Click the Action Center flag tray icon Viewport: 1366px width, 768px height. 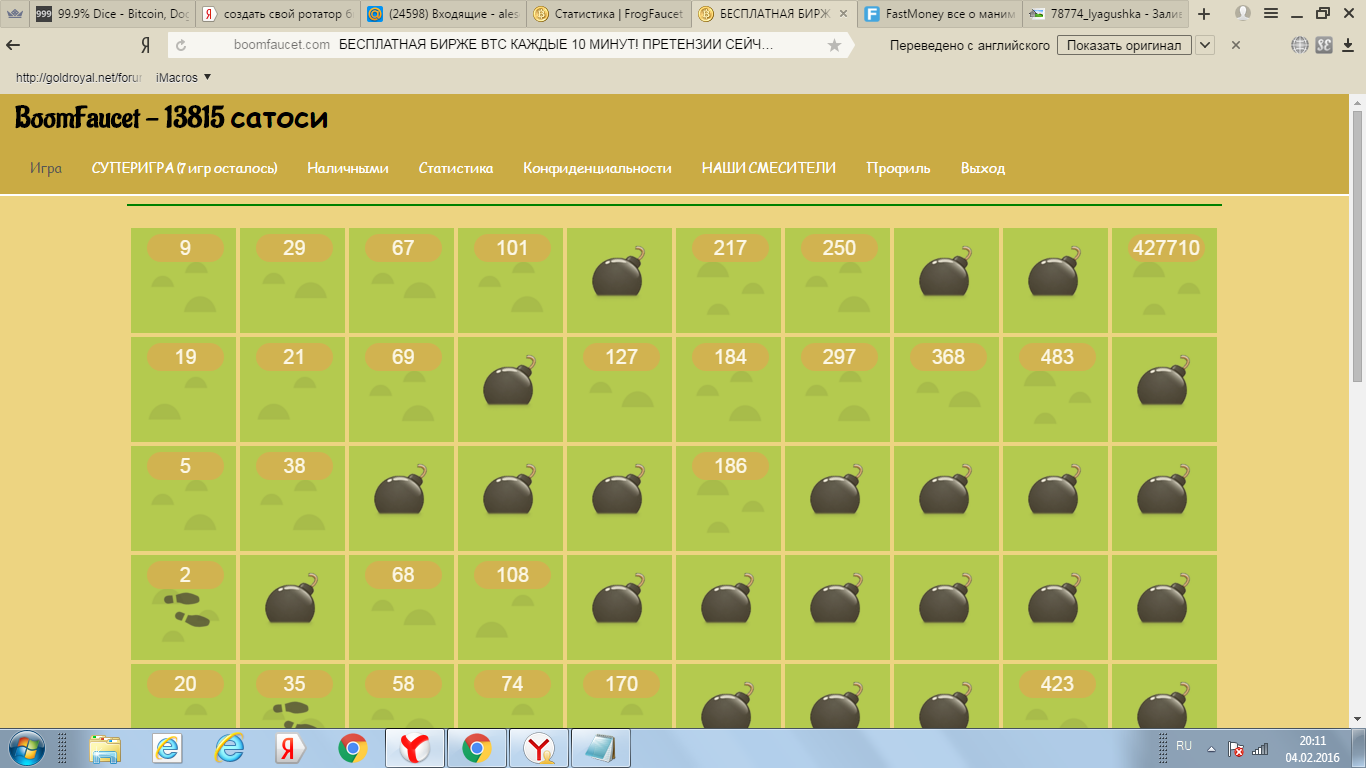1236,749
